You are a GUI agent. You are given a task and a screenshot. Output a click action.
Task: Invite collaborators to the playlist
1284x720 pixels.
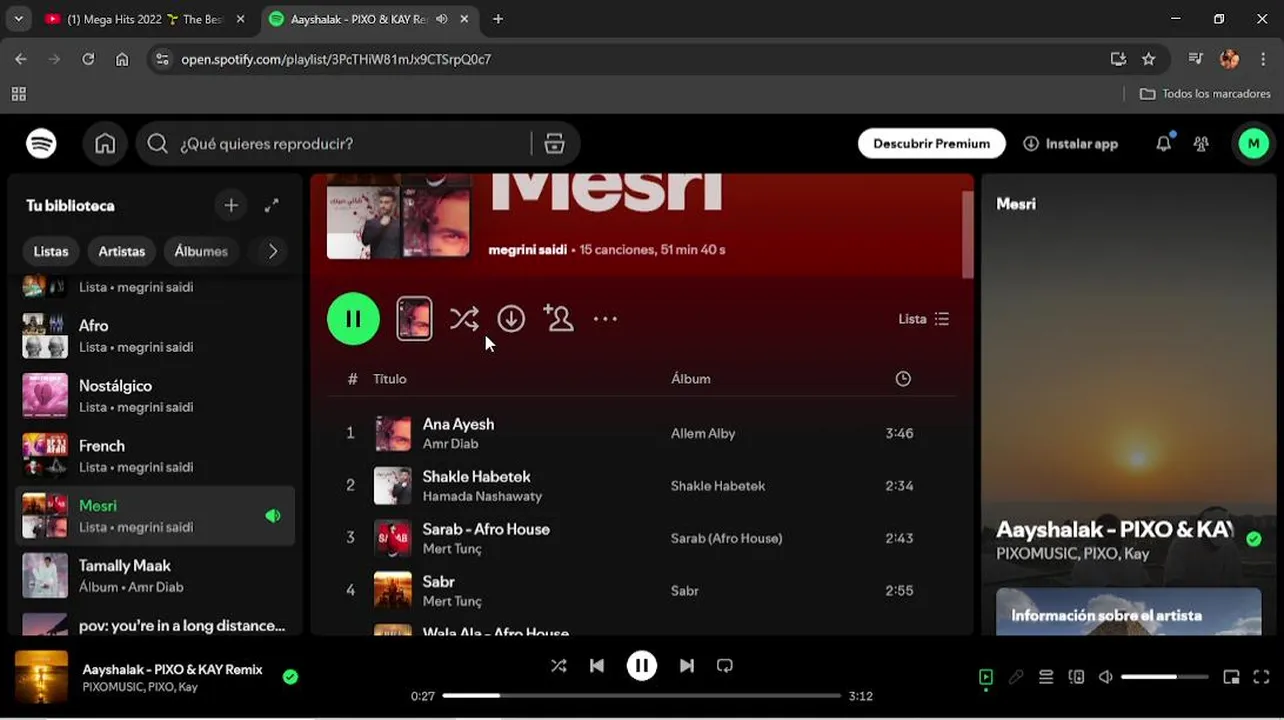[x=558, y=318]
